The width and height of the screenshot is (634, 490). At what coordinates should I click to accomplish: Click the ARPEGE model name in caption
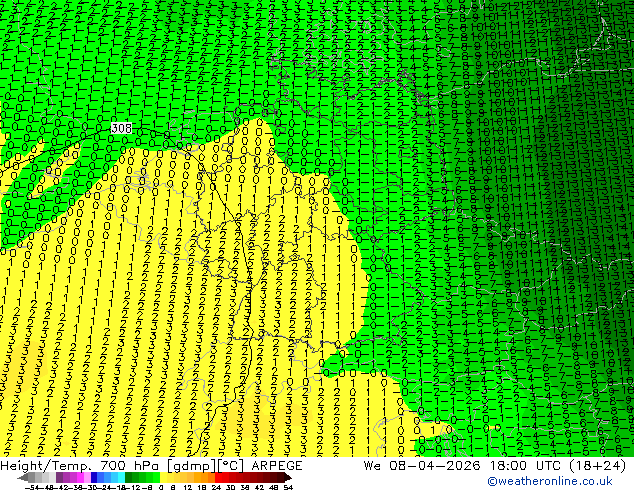click(277, 466)
